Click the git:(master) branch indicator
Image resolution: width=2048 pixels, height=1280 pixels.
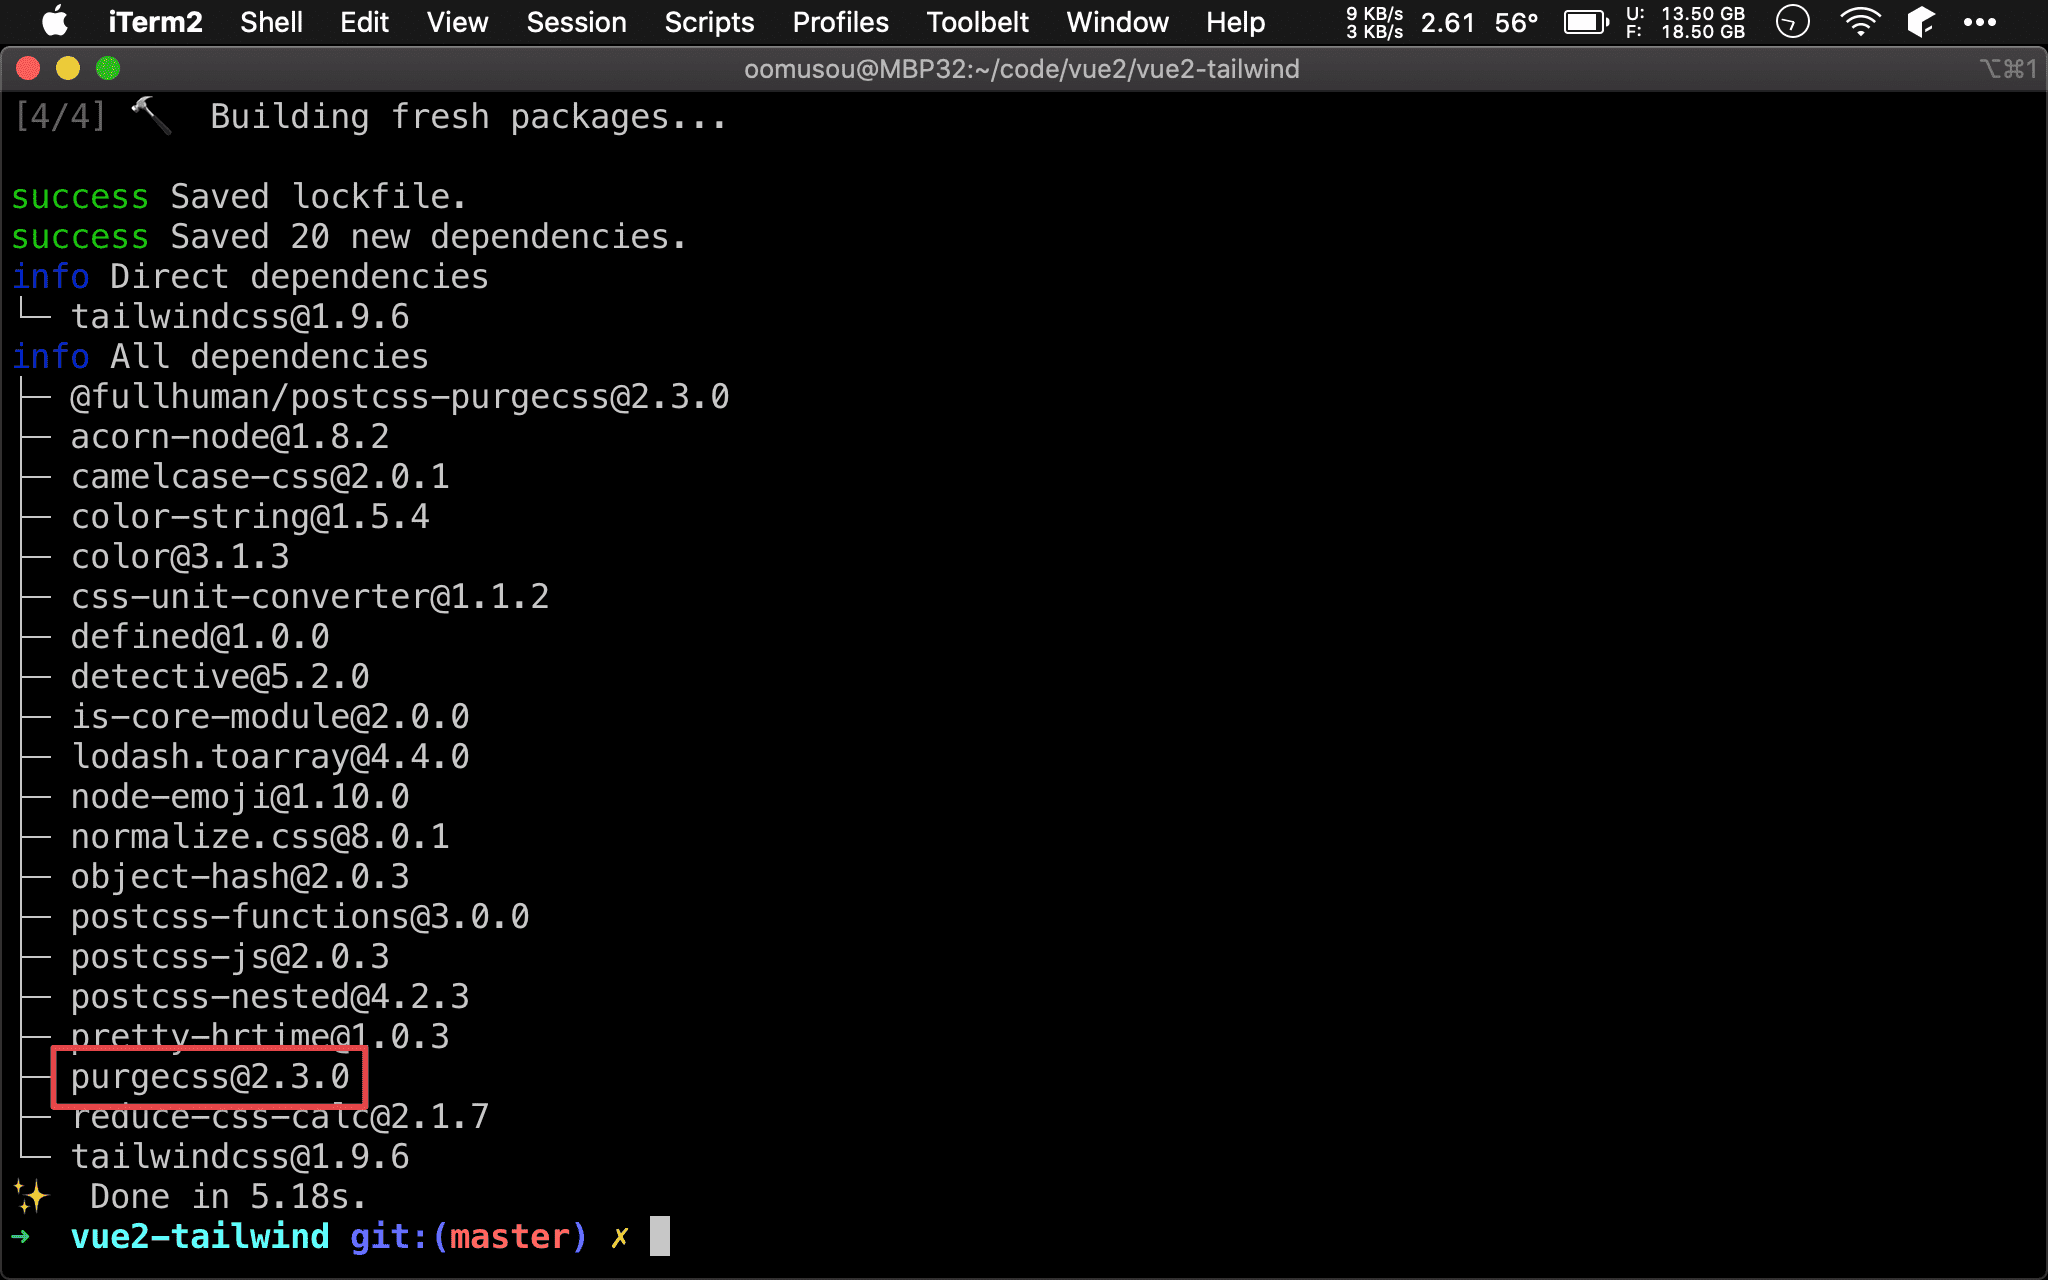468,1237
